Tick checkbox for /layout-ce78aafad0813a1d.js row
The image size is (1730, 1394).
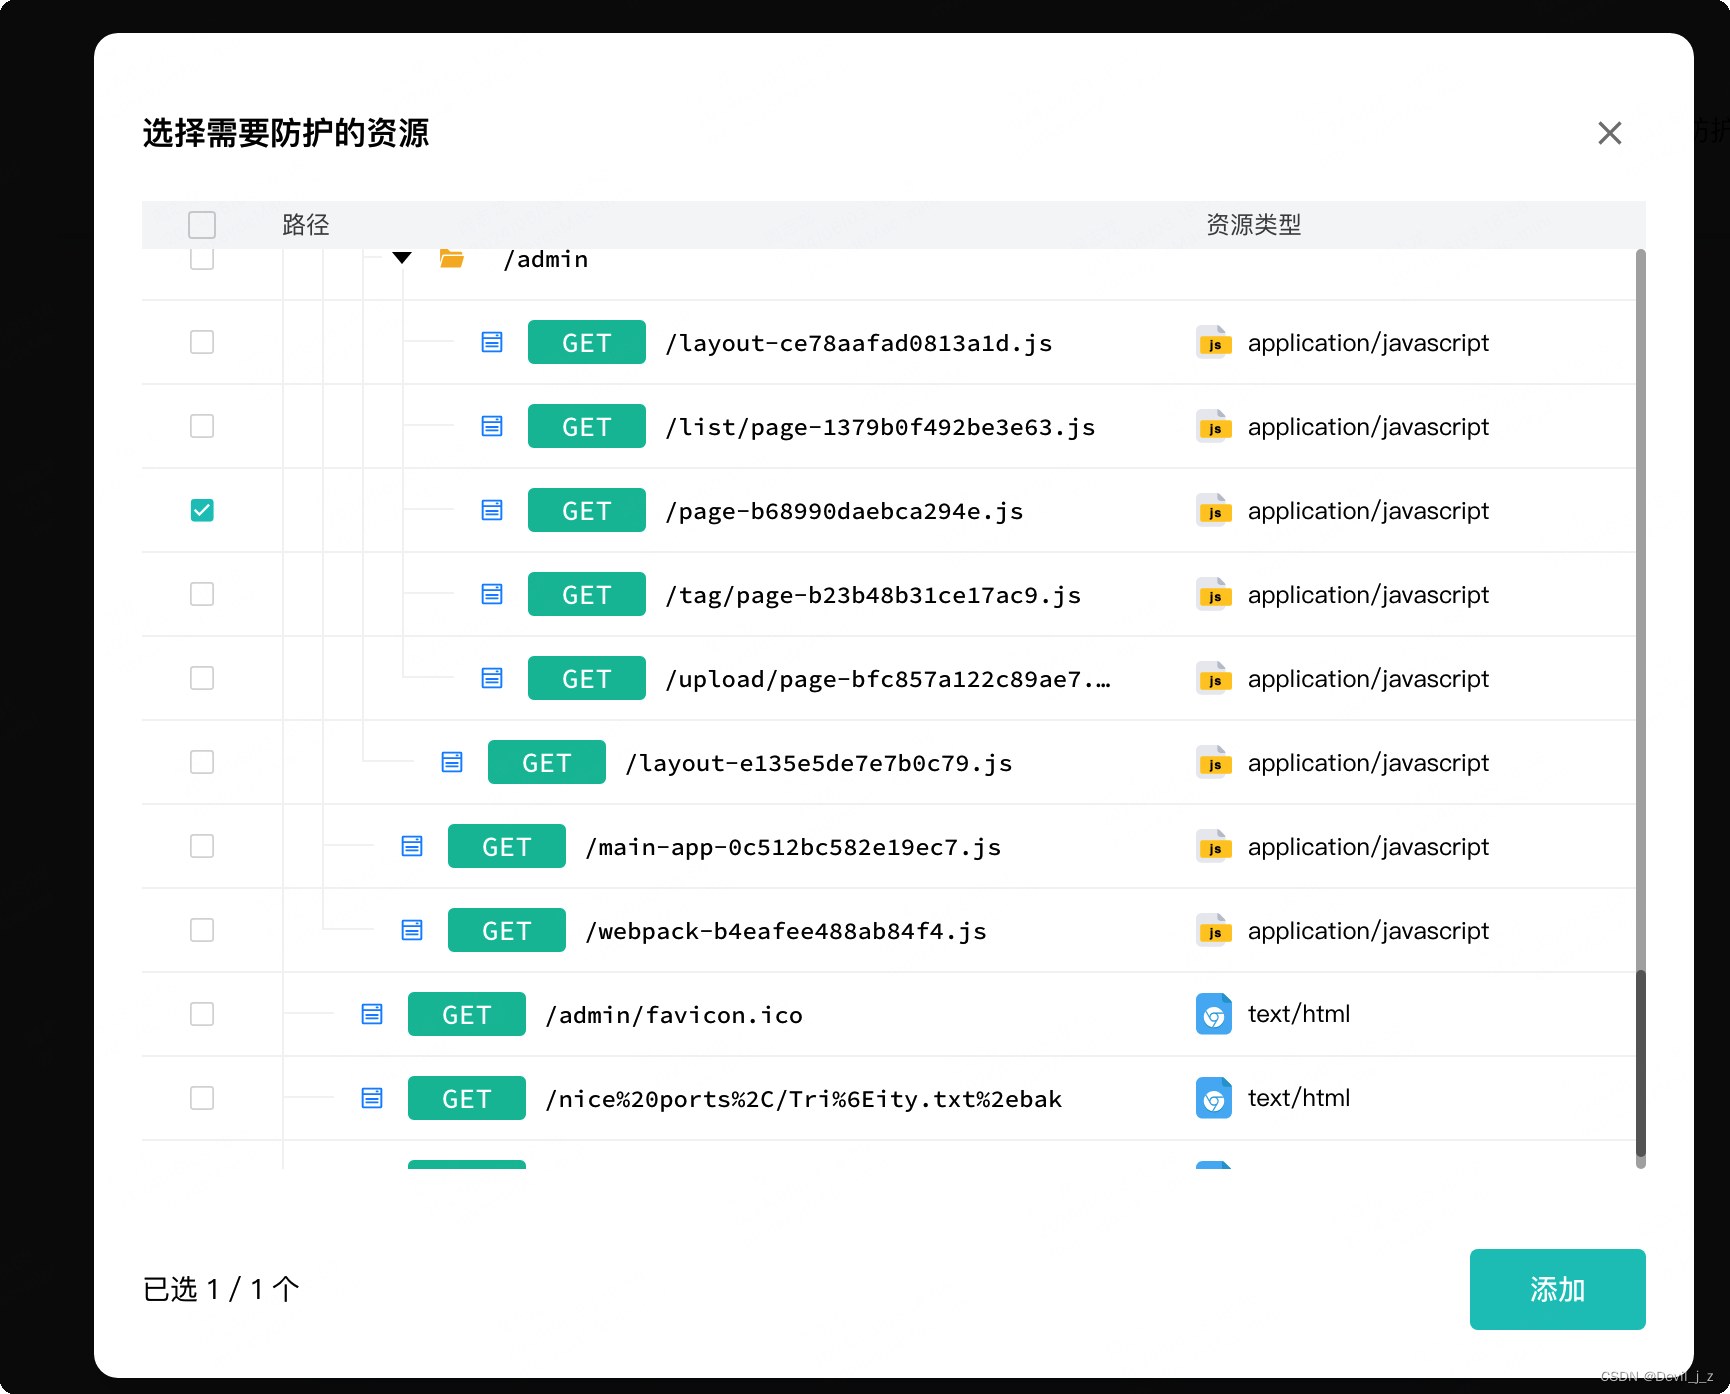(202, 342)
